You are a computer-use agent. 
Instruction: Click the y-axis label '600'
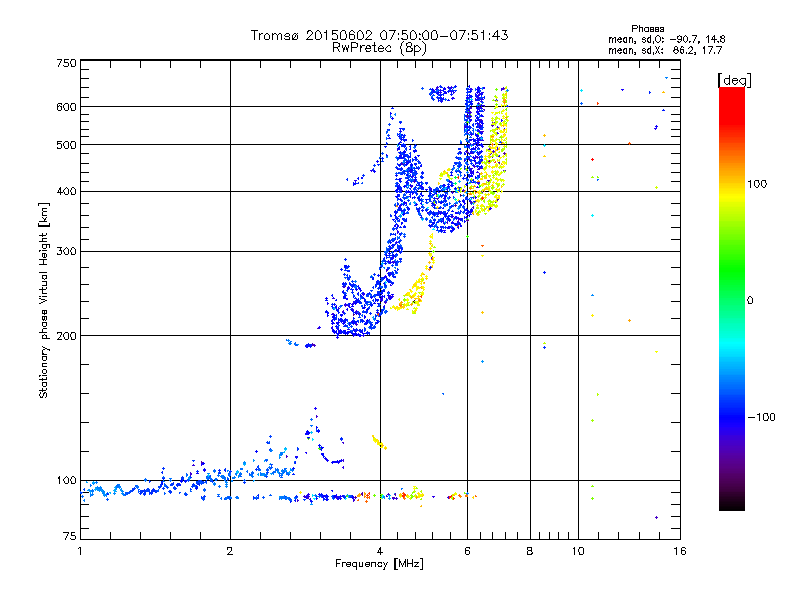[67, 107]
